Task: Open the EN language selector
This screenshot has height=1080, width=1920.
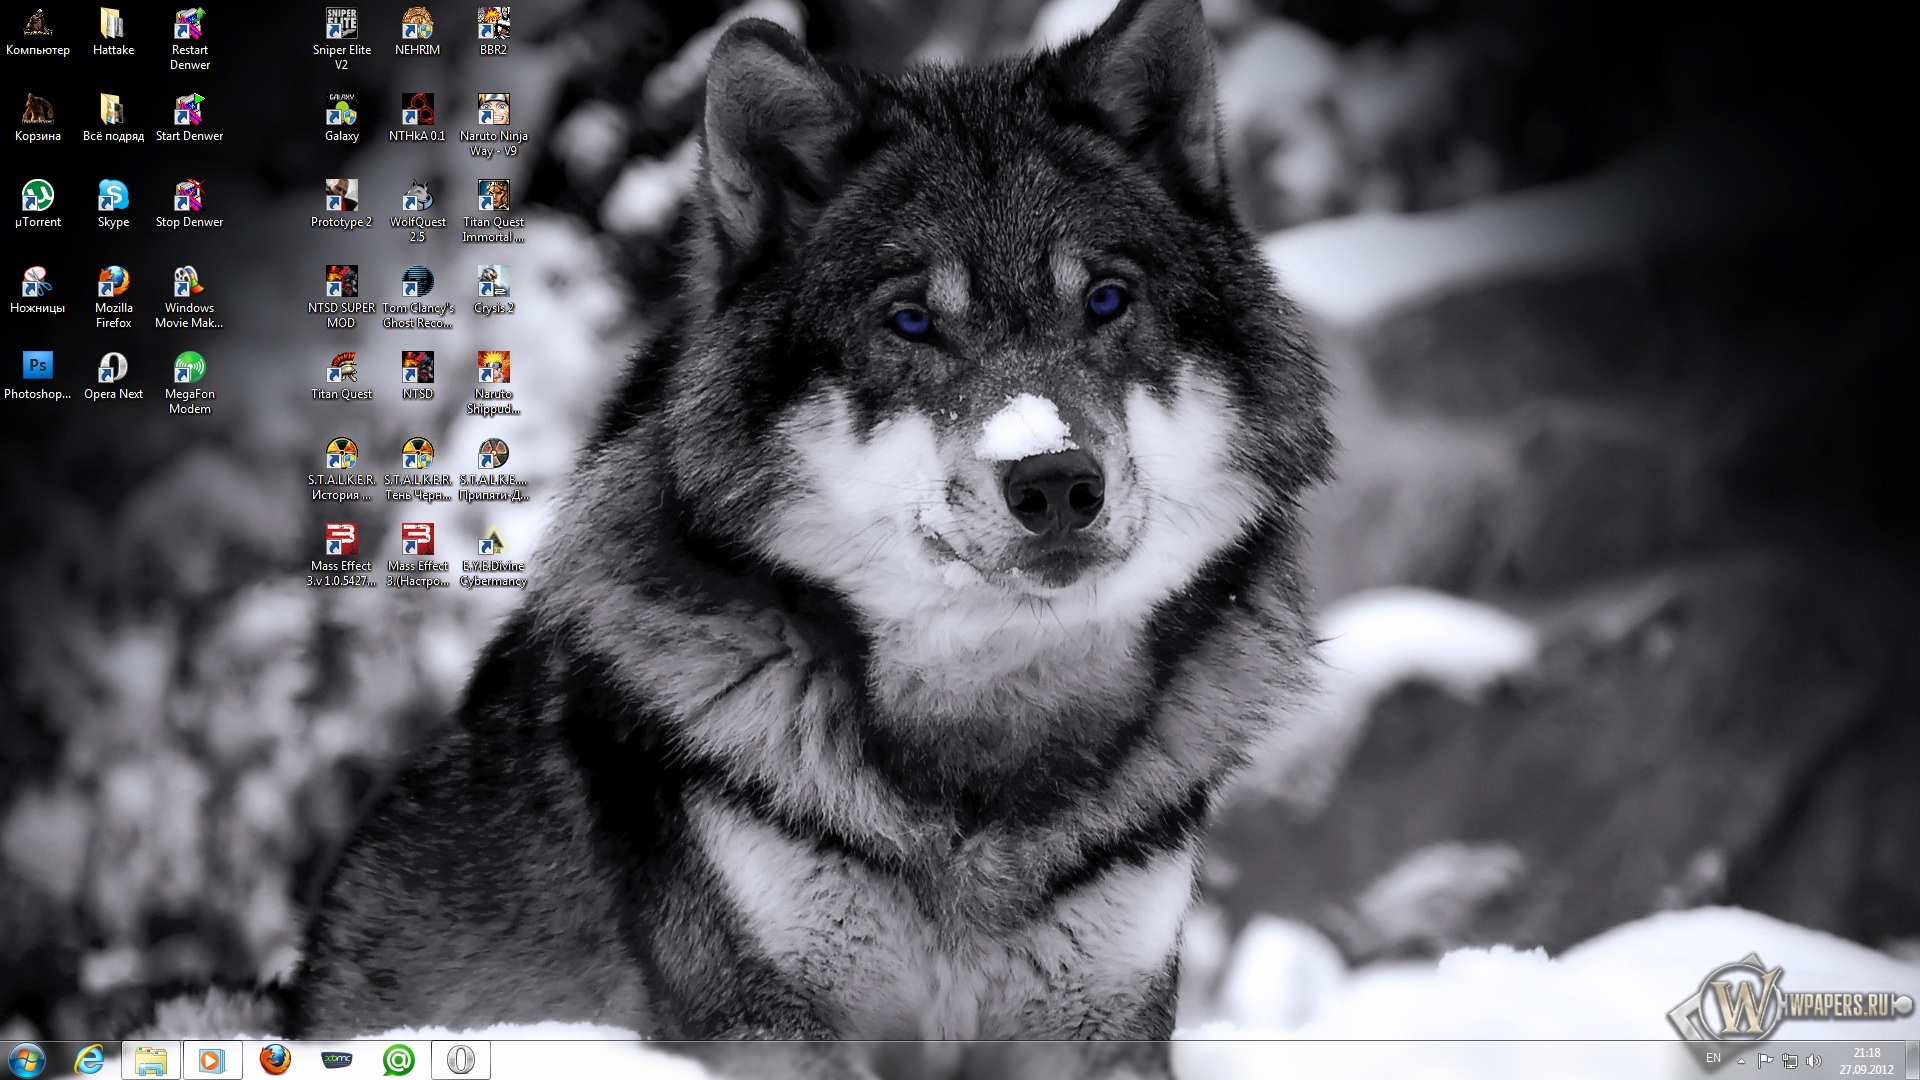Action: pyautogui.click(x=1713, y=1058)
